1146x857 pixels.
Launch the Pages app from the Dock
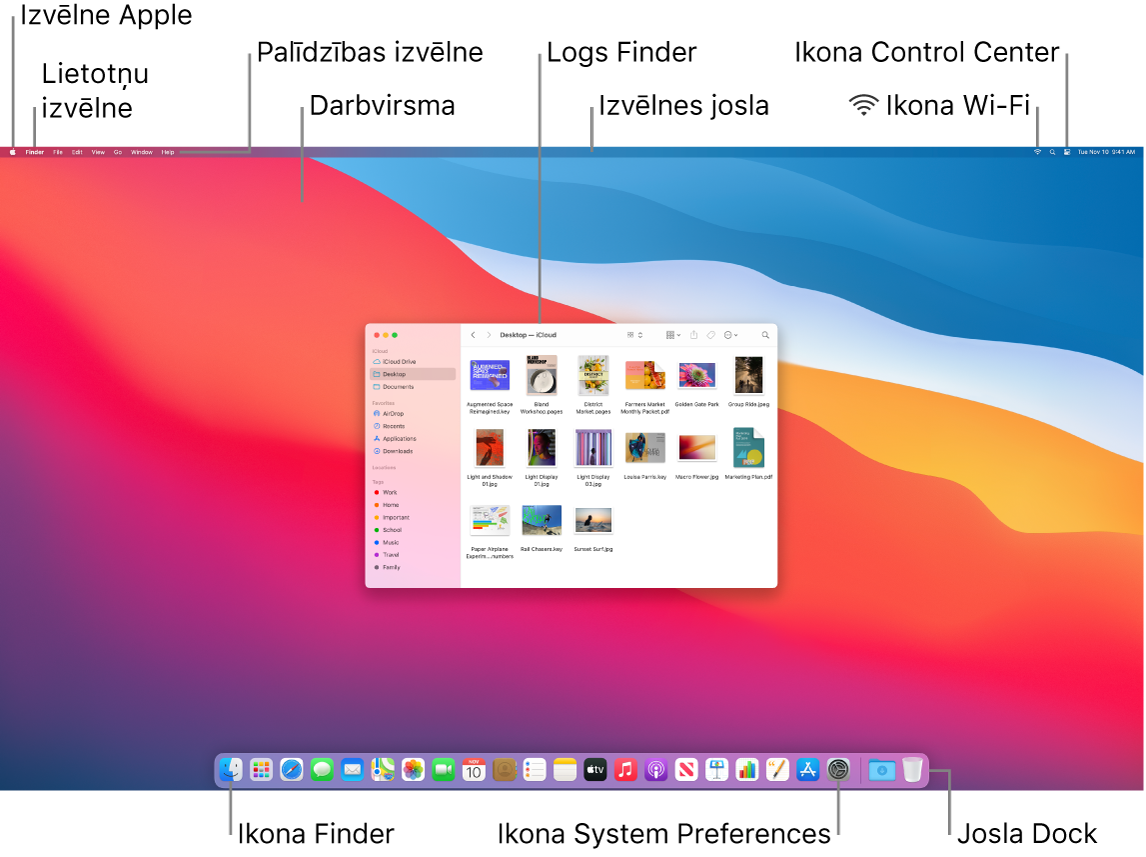pos(778,769)
